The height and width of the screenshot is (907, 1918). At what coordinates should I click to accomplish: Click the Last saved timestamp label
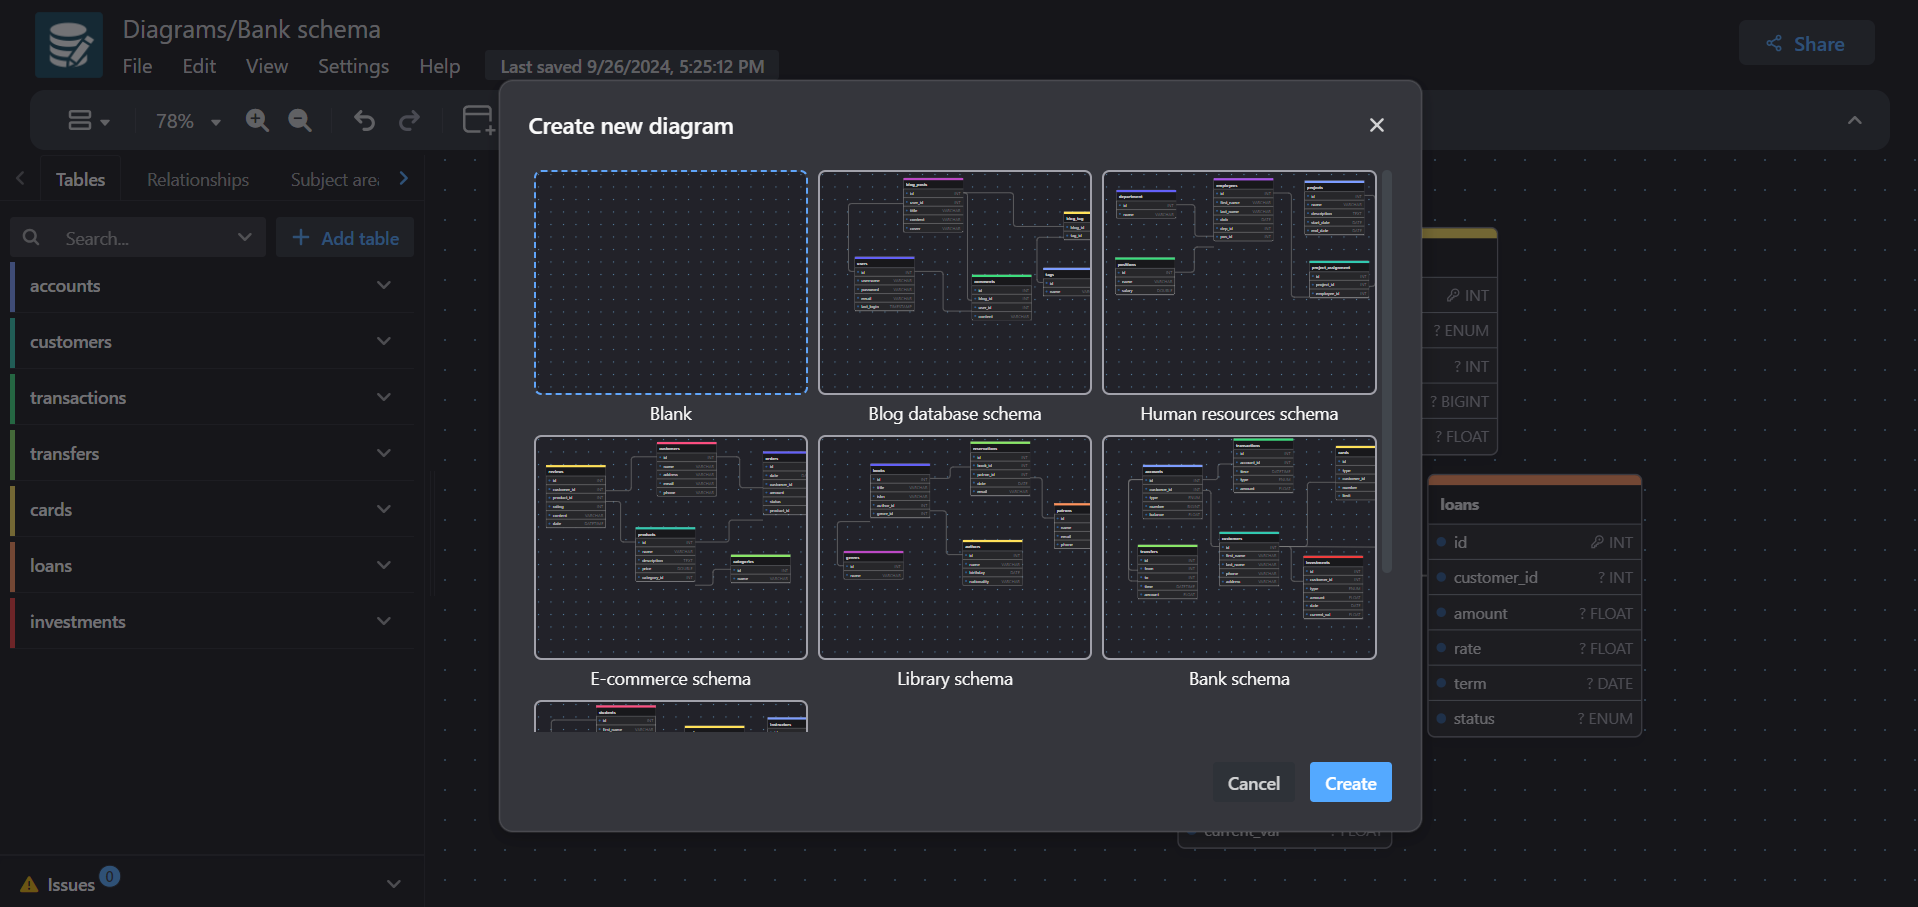pos(632,66)
